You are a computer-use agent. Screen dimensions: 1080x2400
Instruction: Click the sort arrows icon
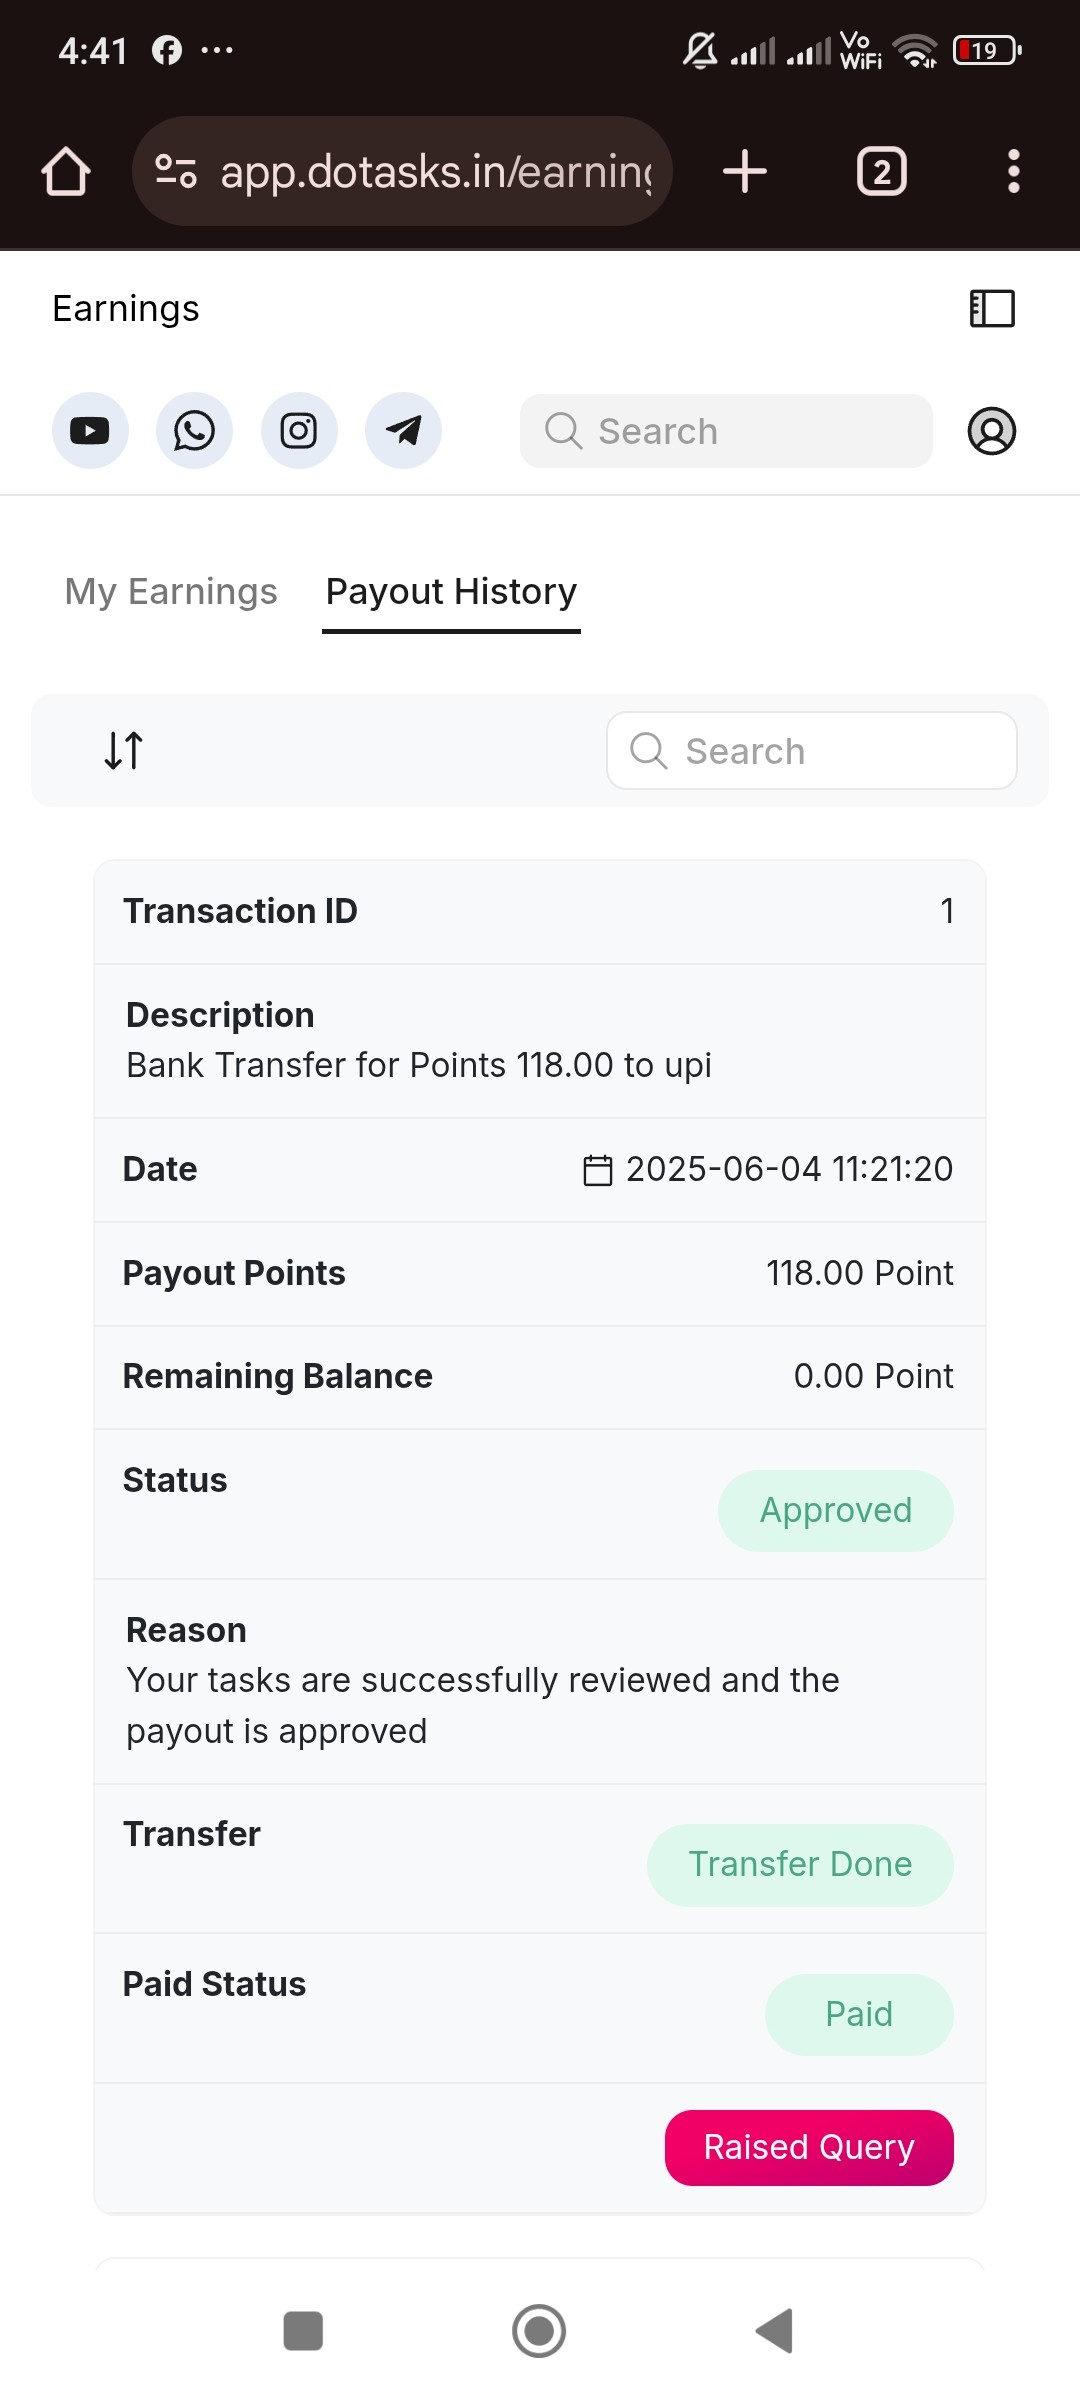(124, 750)
